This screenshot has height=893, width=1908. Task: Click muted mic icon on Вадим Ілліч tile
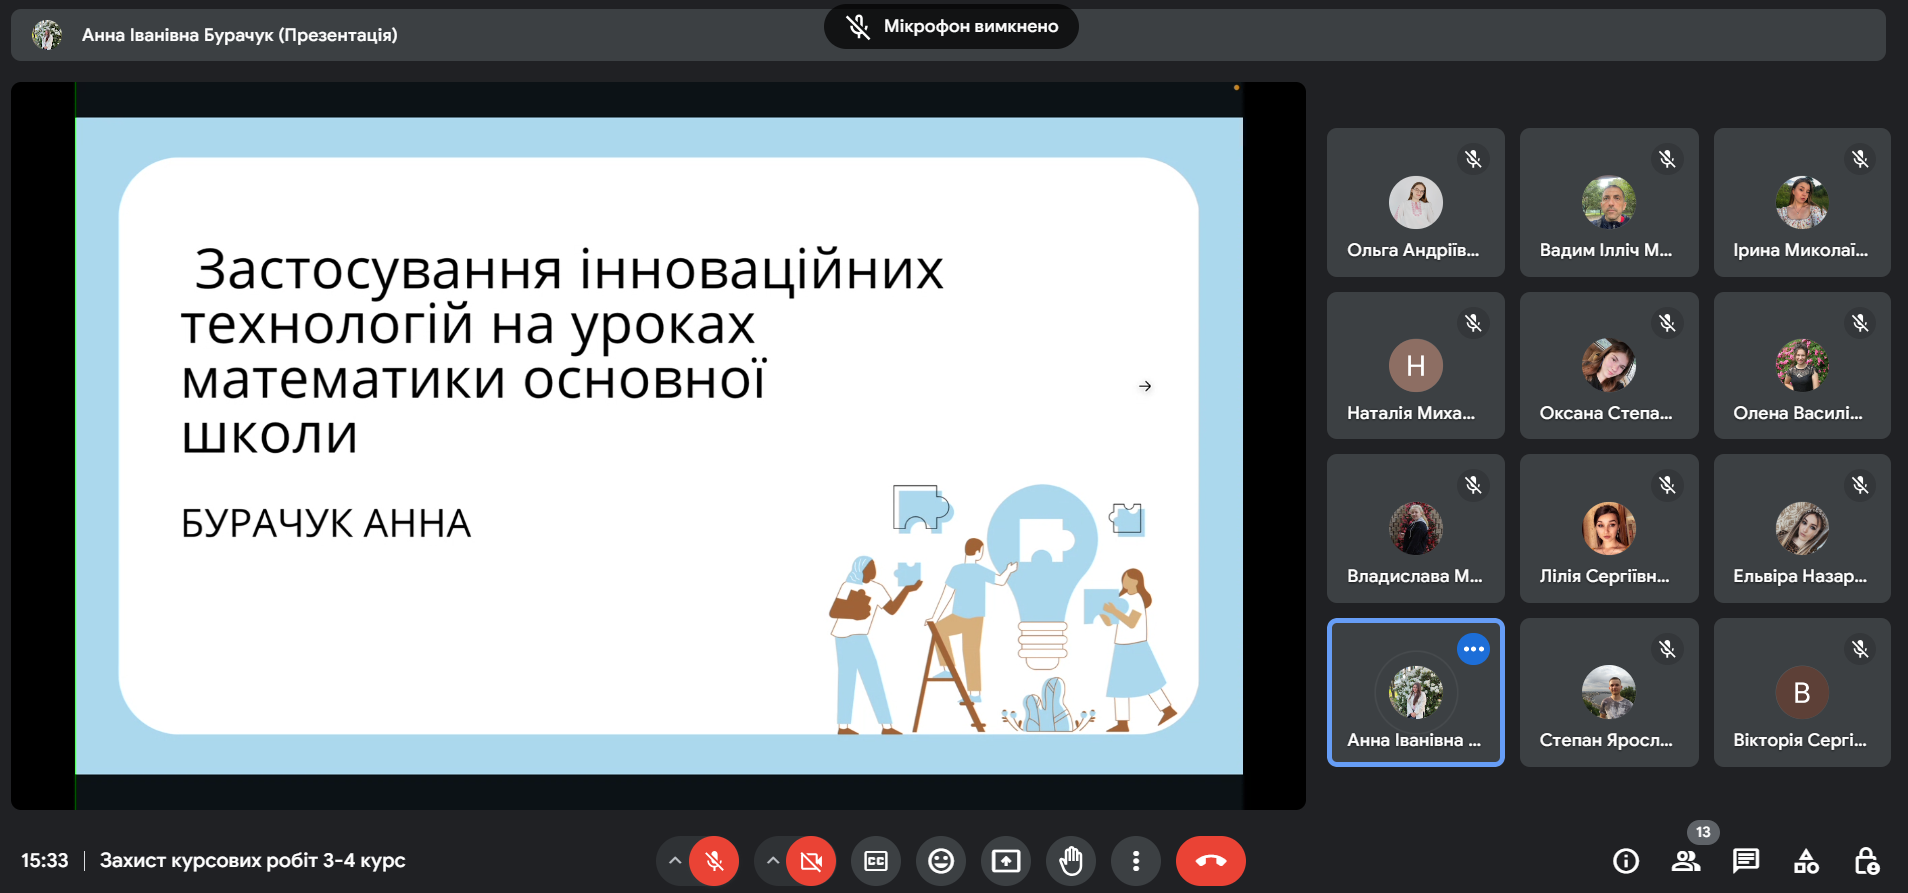[x=1667, y=159]
